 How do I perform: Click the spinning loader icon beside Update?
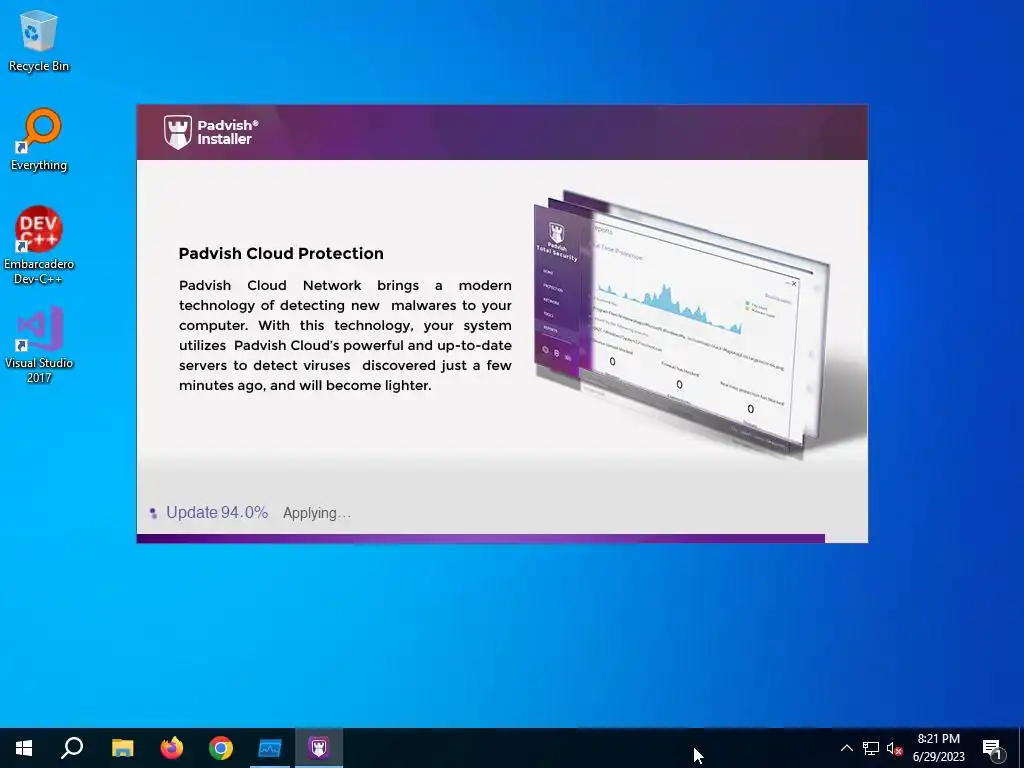point(153,513)
